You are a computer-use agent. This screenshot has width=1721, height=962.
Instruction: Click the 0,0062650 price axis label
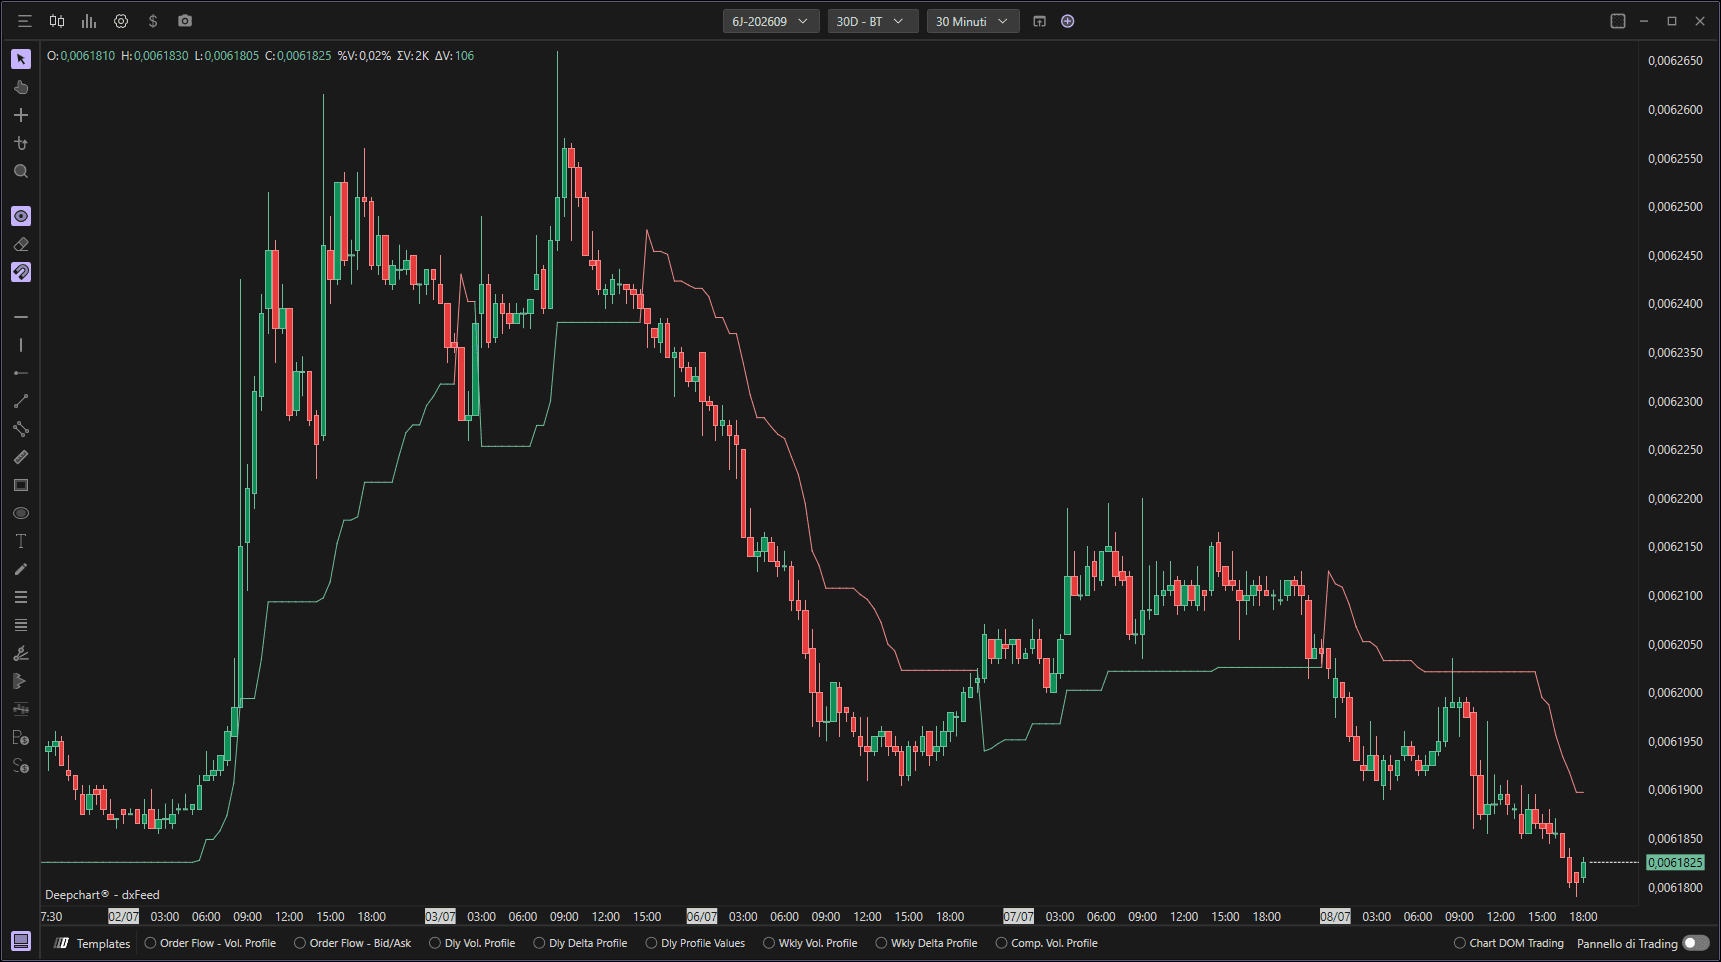point(1675,61)
